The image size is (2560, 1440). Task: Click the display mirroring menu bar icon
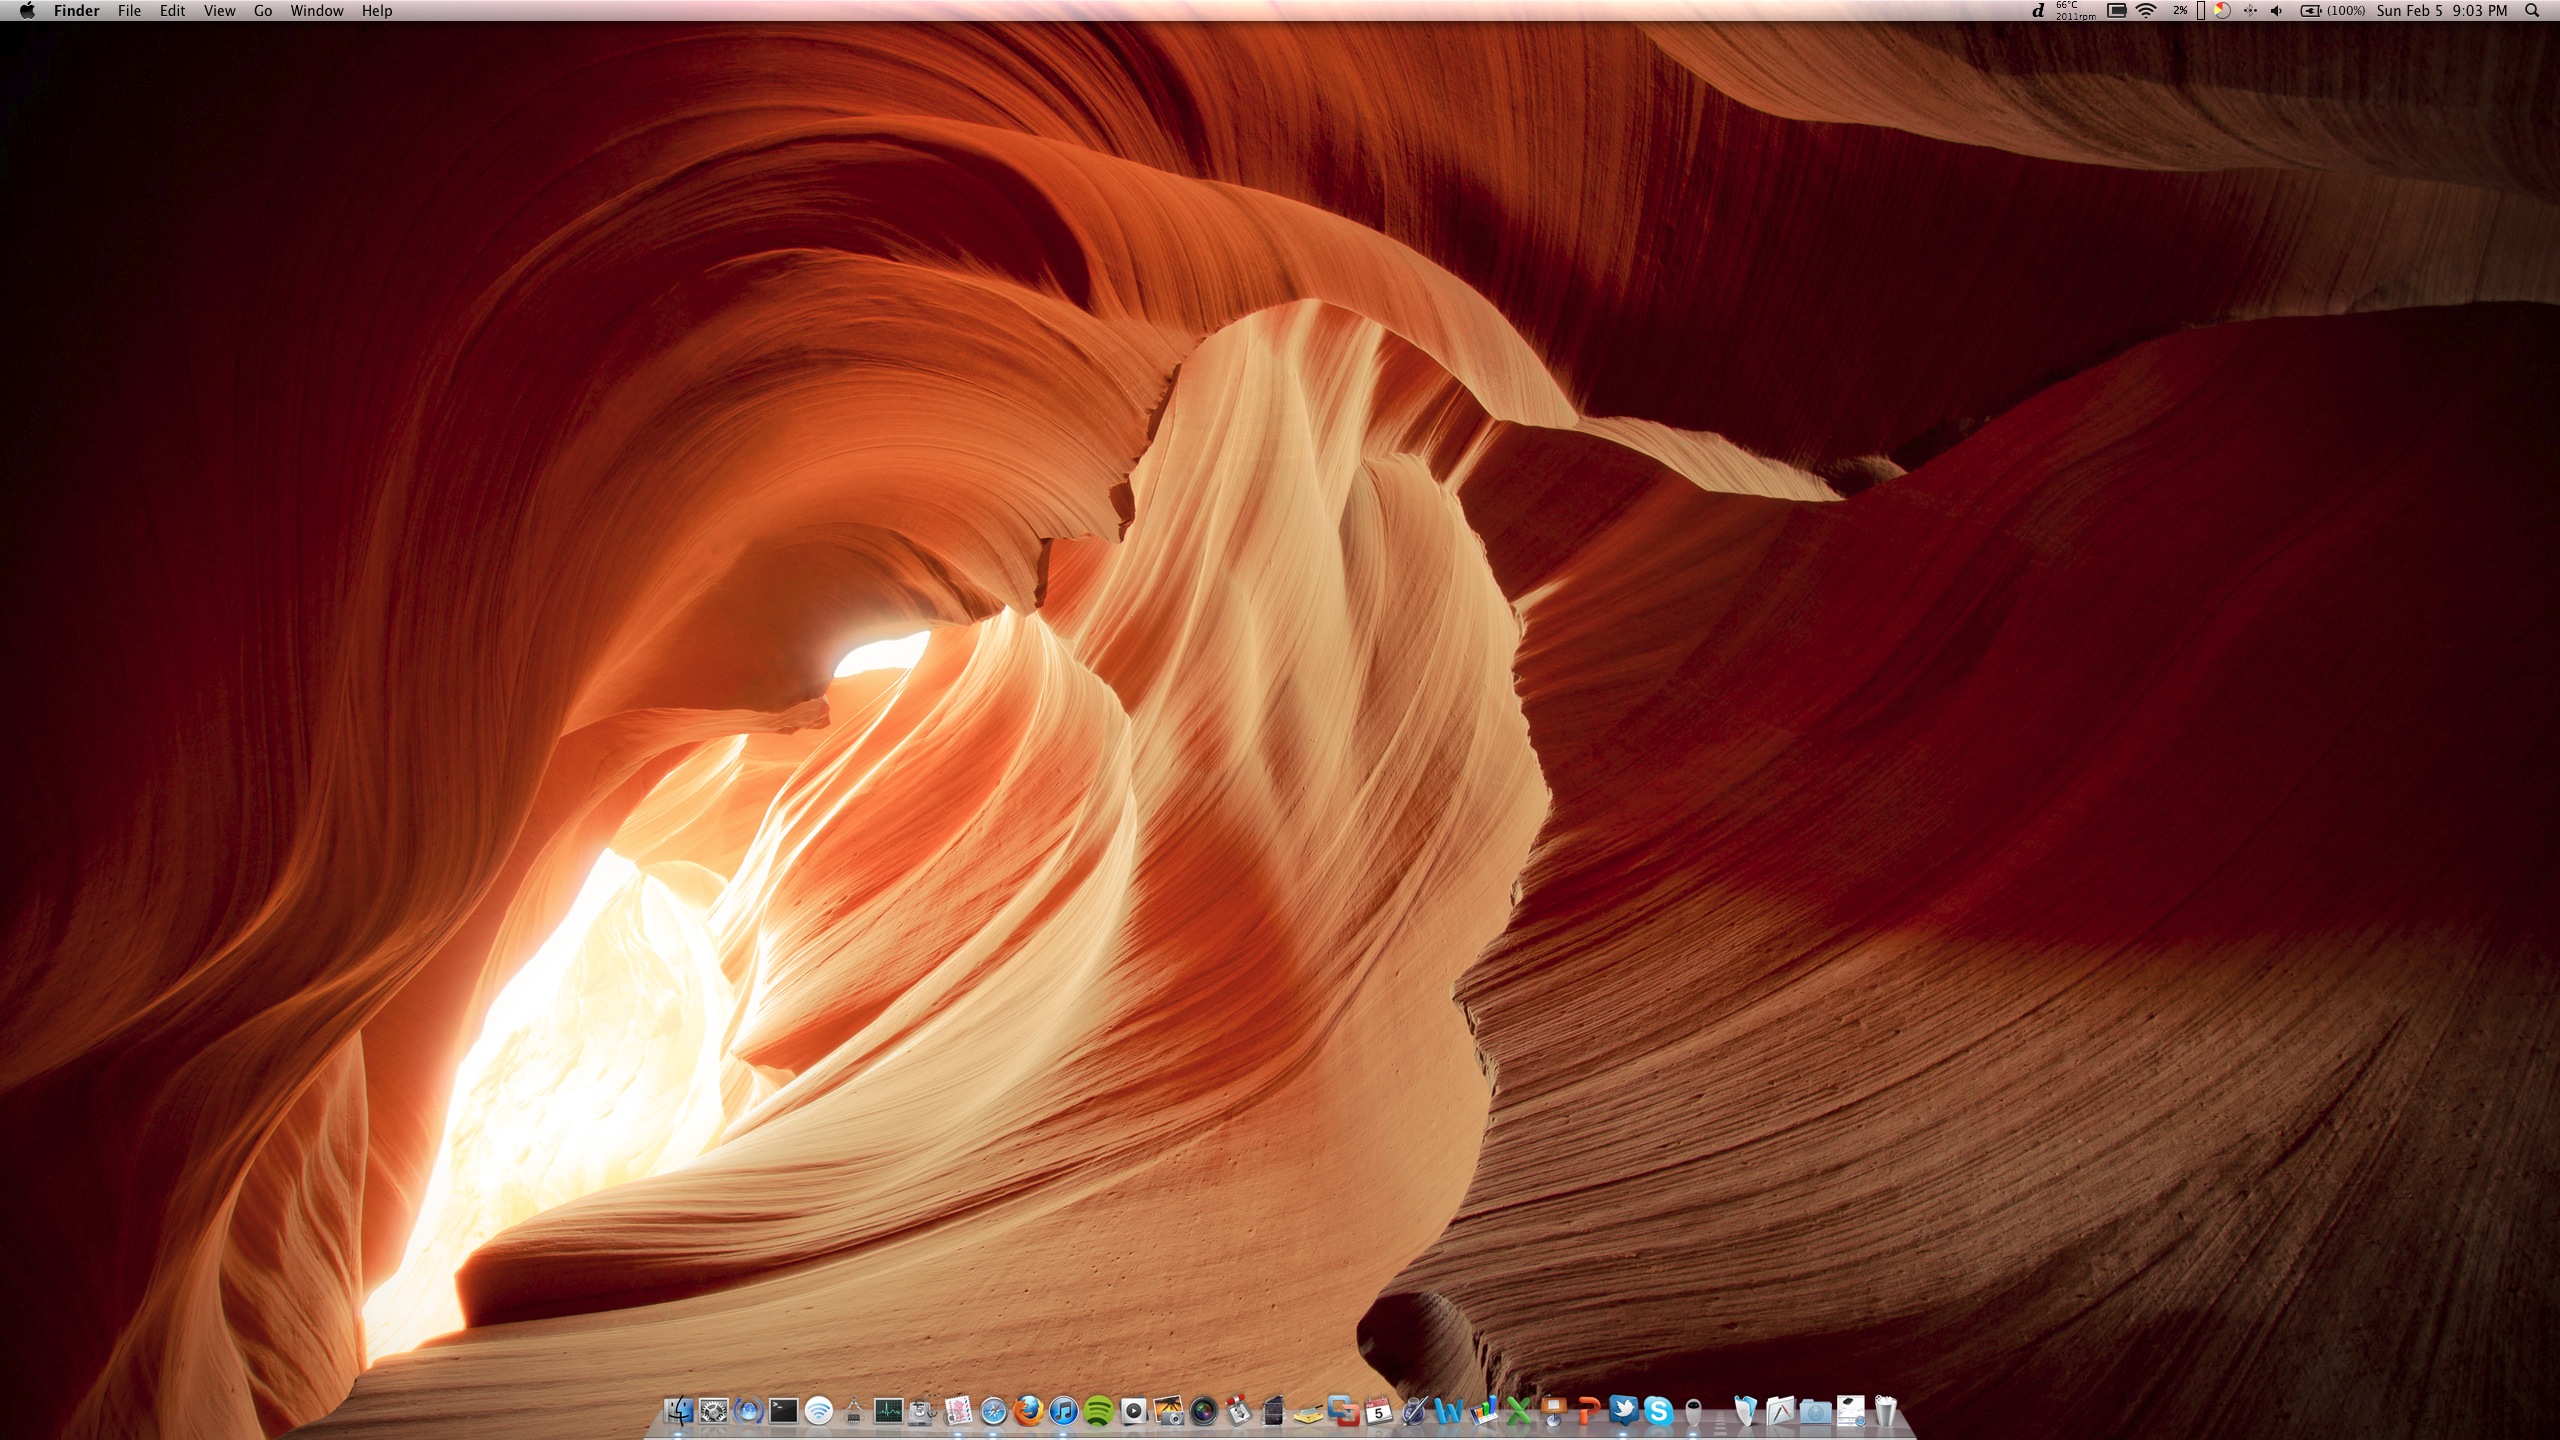click(2116, 11)
